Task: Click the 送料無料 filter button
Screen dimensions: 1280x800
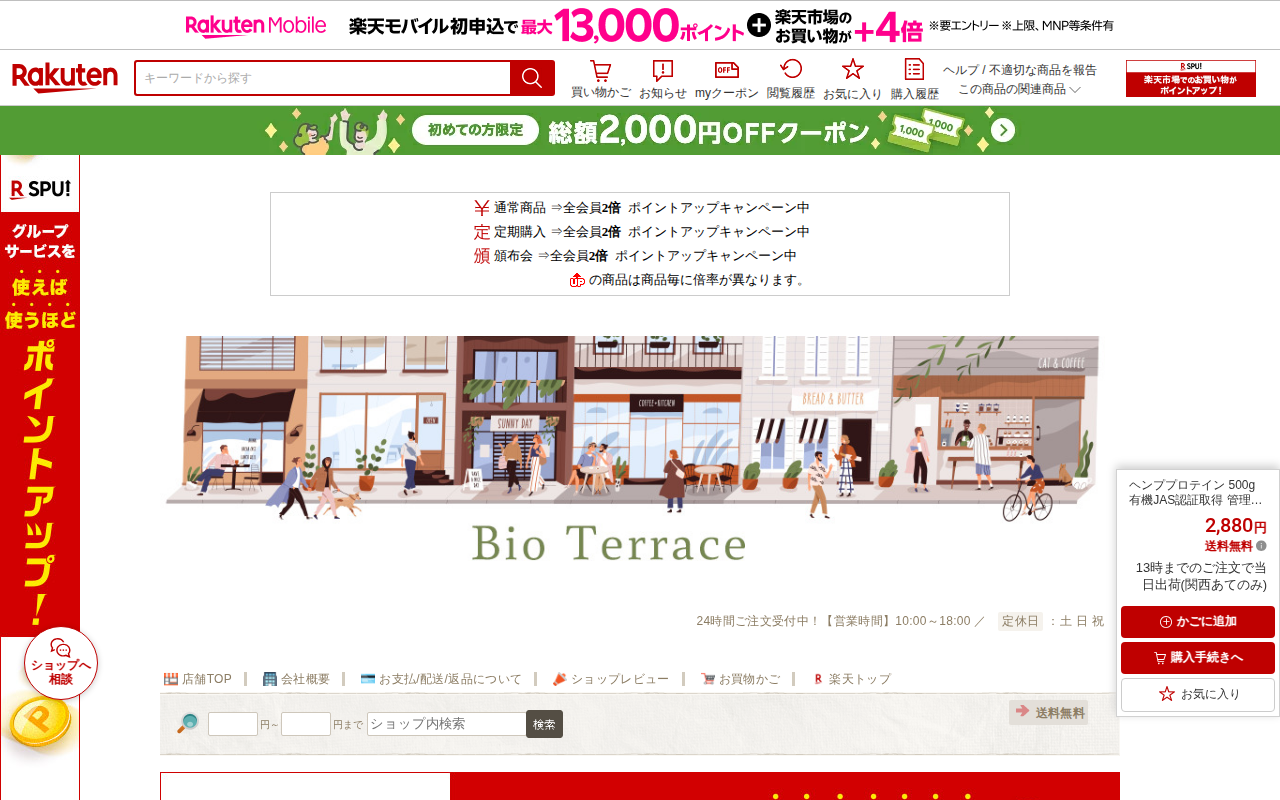Action: coord(1049,712)
